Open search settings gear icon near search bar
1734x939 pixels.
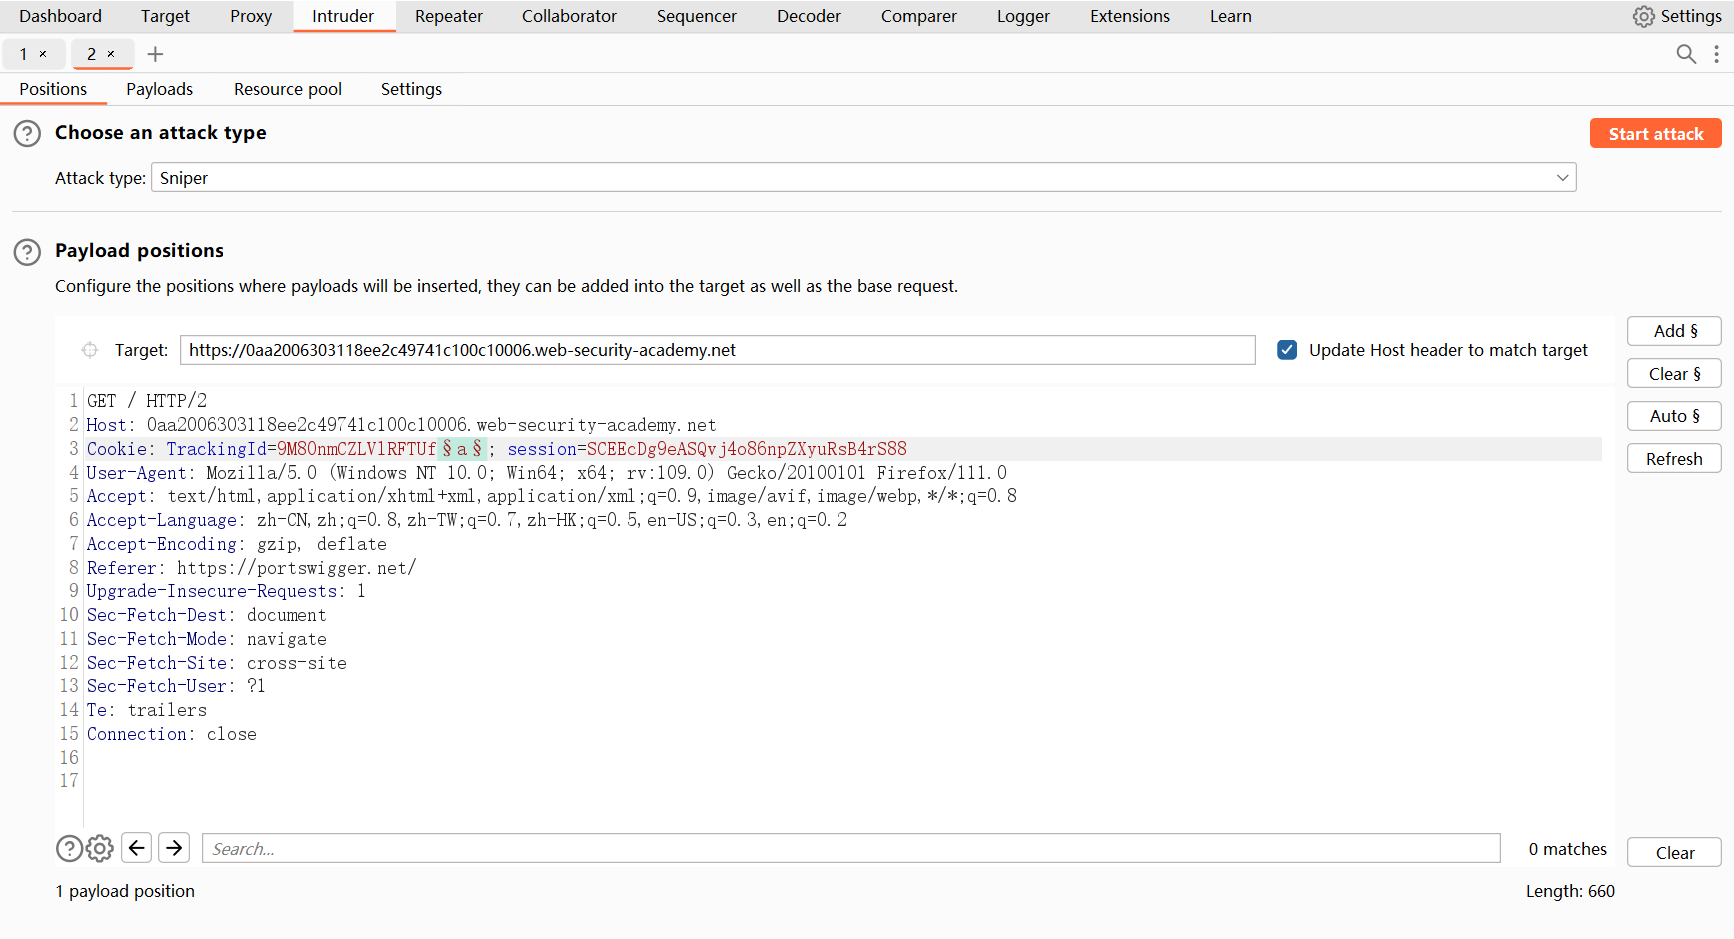(100, 849)
